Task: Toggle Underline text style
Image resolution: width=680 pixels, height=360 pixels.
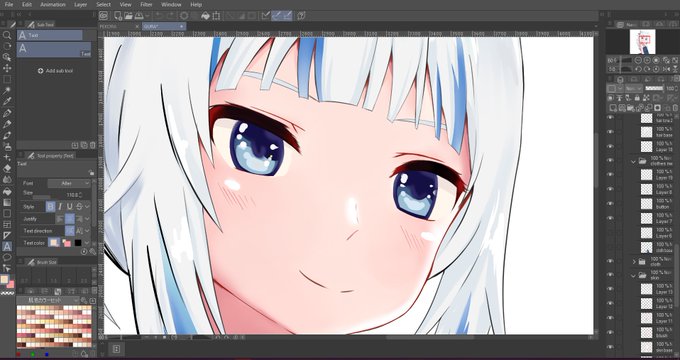Action: tap(69, 206)
